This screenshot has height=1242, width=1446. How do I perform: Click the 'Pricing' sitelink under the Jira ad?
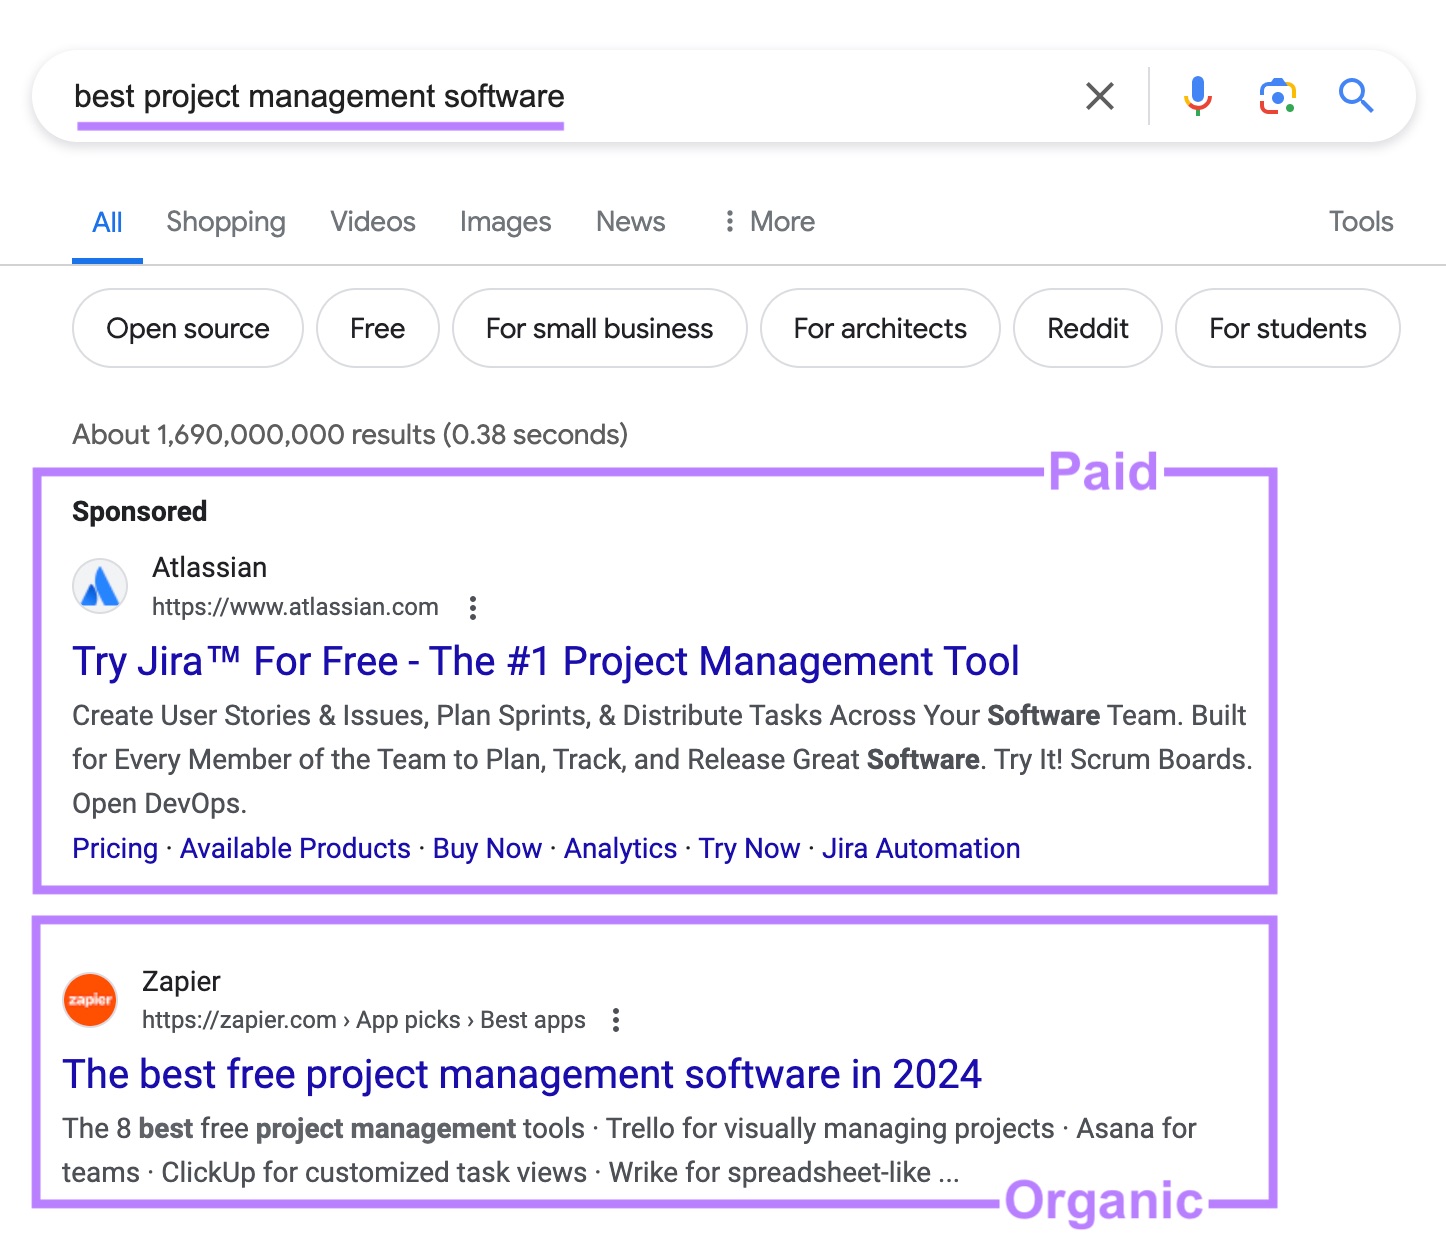tap(114, 848)
